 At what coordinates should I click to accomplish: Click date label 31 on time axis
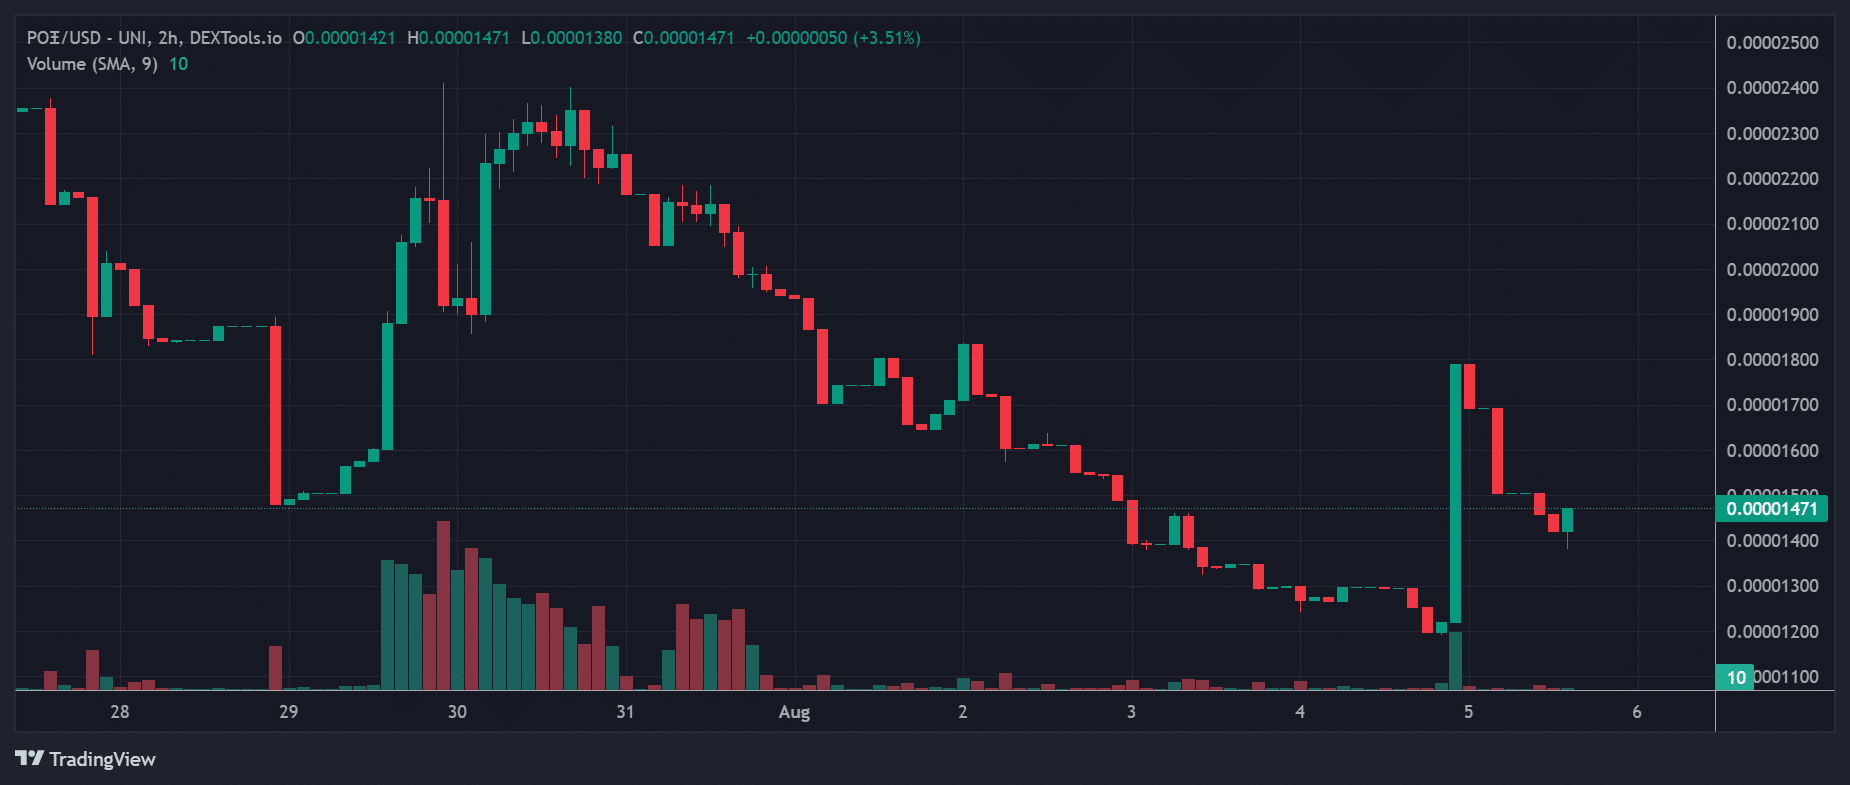click(625, 712)
